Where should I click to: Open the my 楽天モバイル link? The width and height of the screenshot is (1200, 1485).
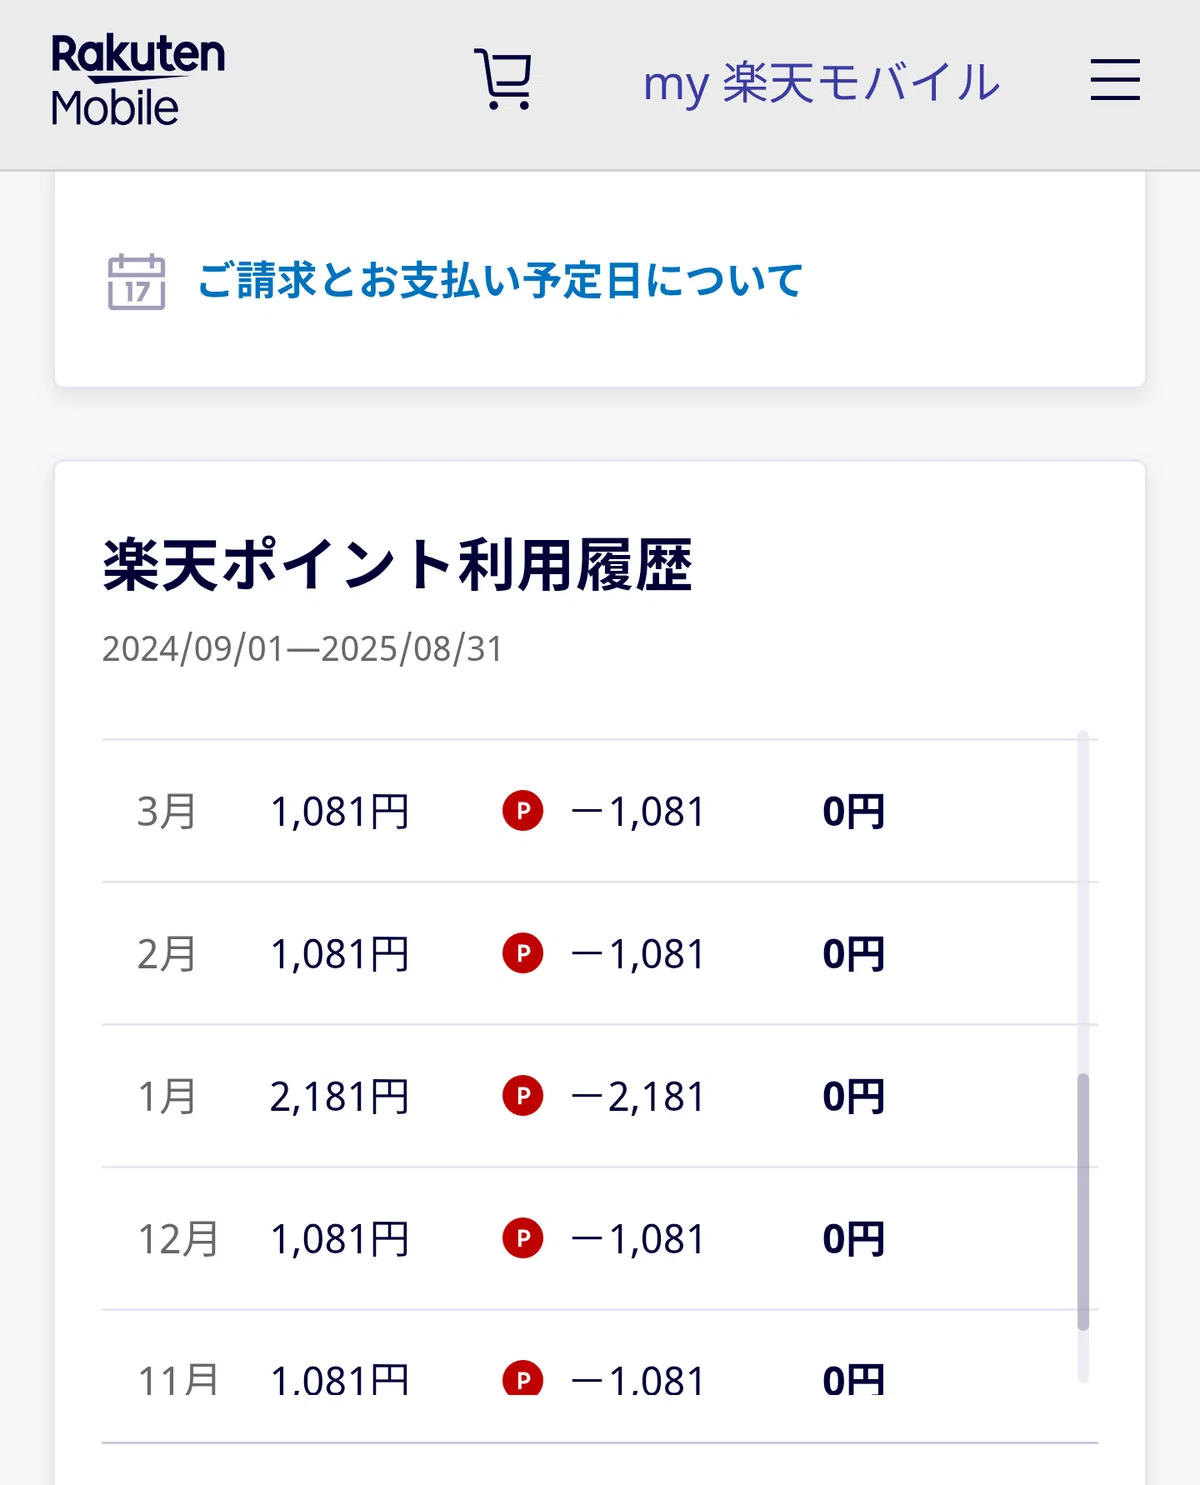(x=821, y=82)
